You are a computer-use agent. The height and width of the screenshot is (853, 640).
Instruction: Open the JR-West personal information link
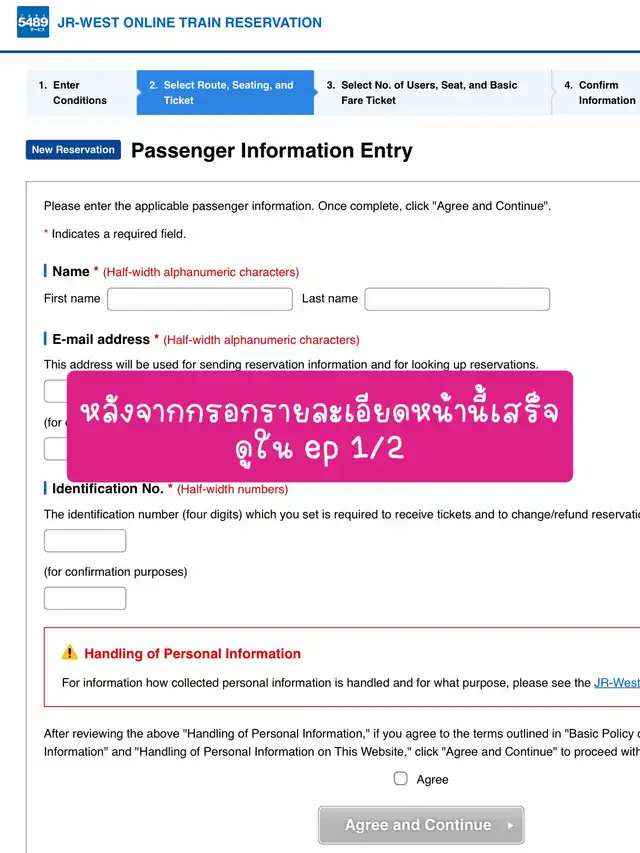(x=617, y=683)
